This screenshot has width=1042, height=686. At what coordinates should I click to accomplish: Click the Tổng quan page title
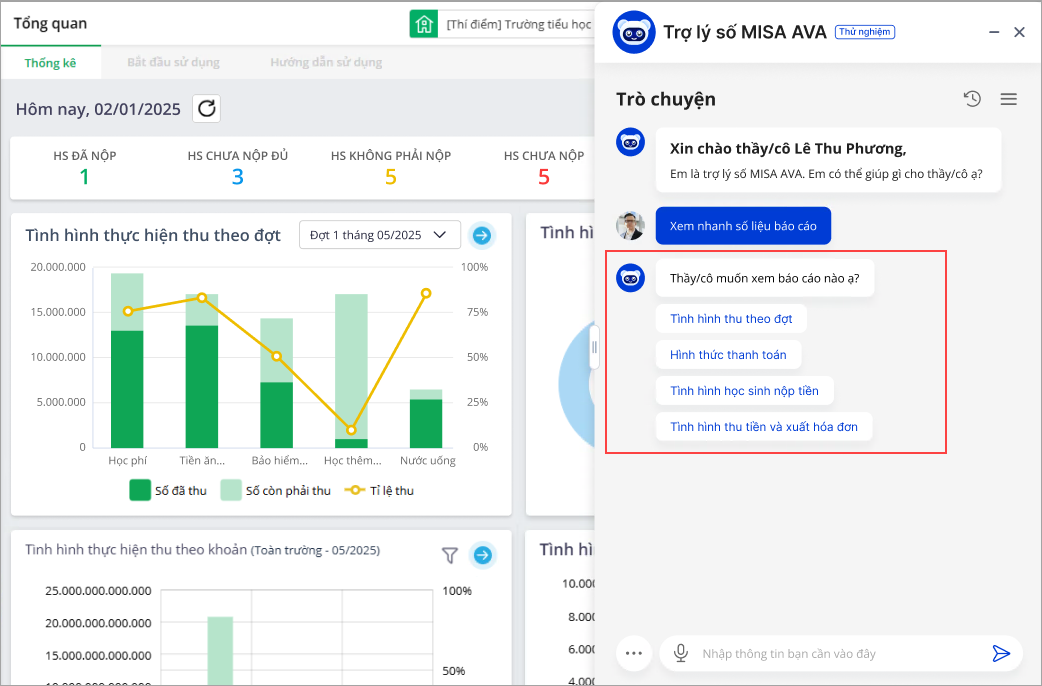click(x=51, y=23)
